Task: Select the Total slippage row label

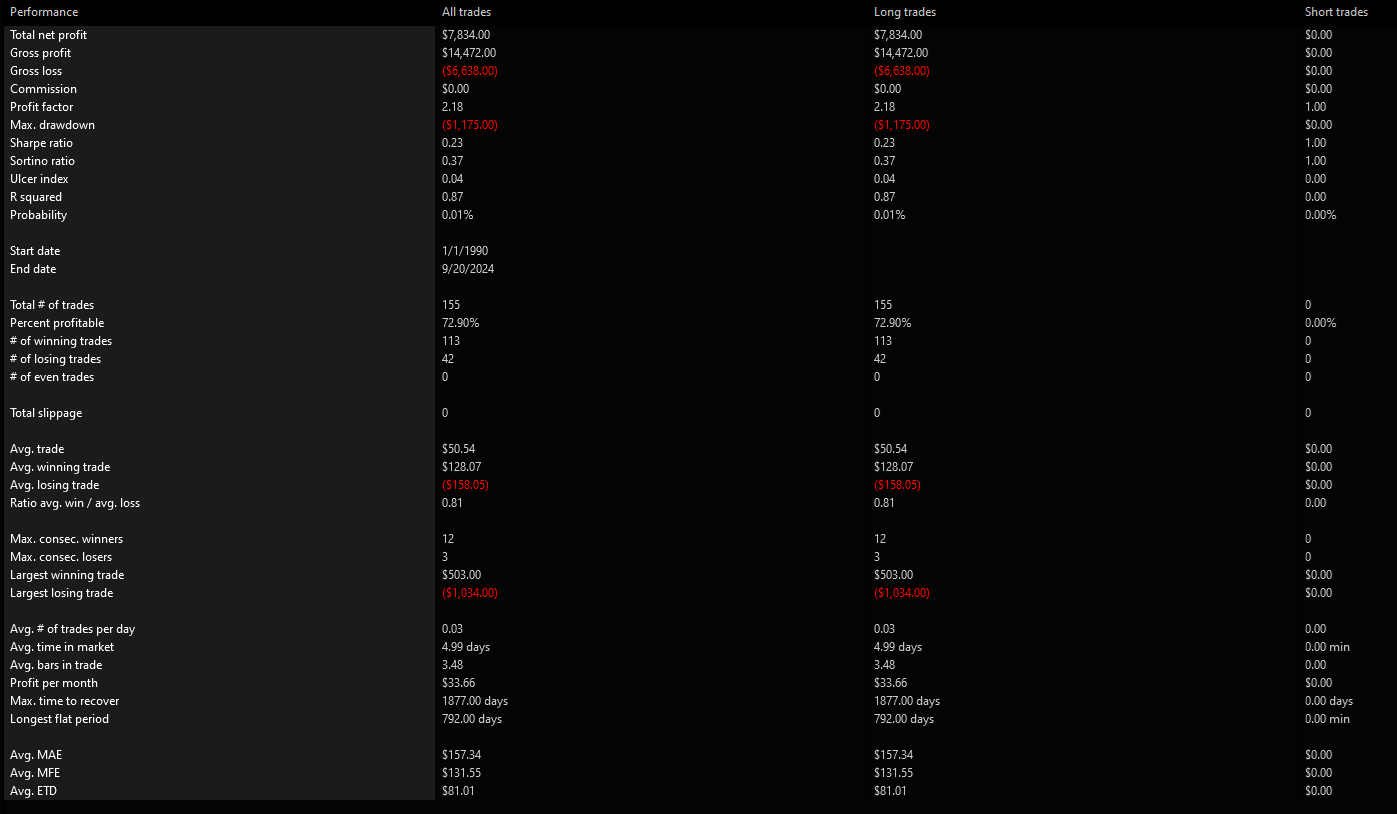Action: point(46,413)
